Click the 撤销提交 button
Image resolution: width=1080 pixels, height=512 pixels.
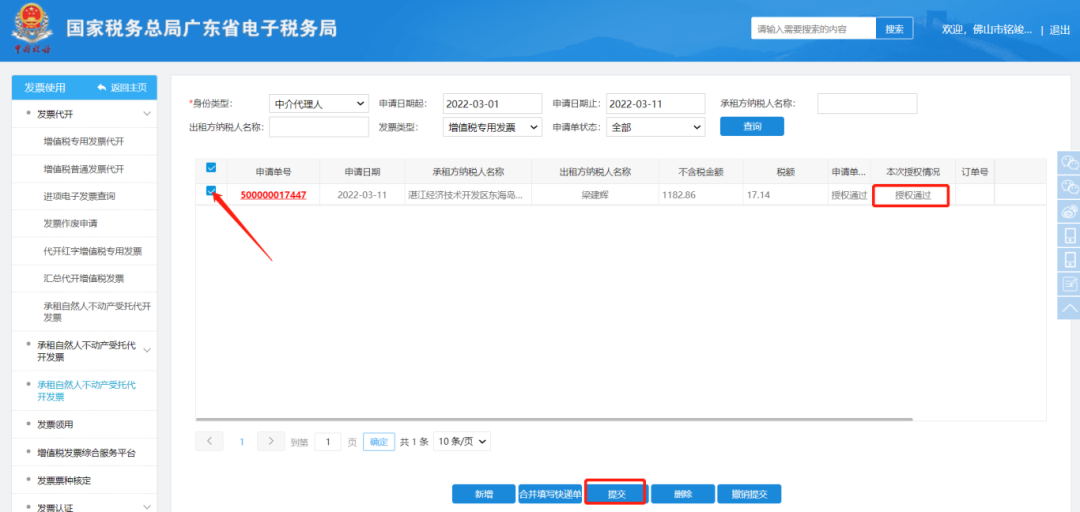point(749,494)
